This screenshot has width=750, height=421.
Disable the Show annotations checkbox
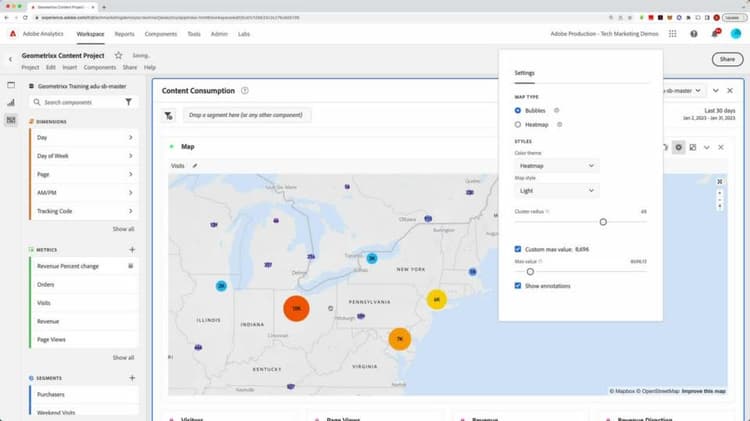(x=518, y=286)
